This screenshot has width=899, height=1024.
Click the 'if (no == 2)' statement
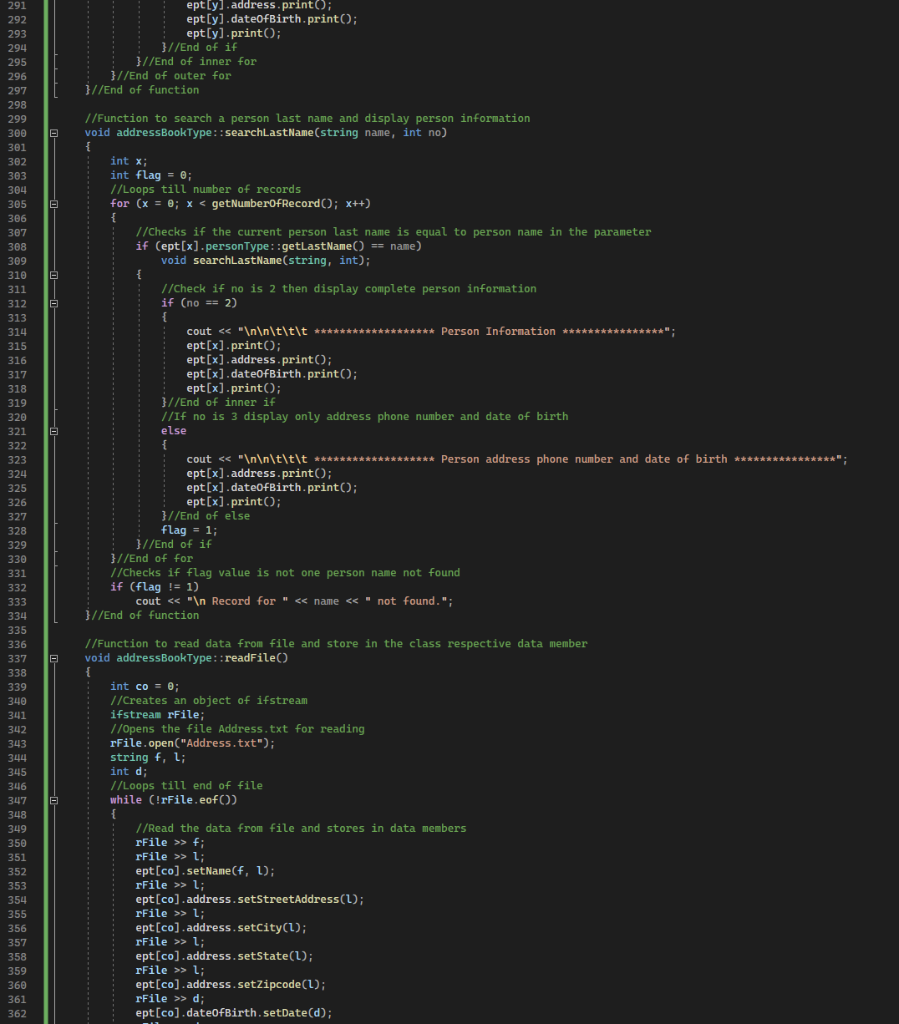199,303
